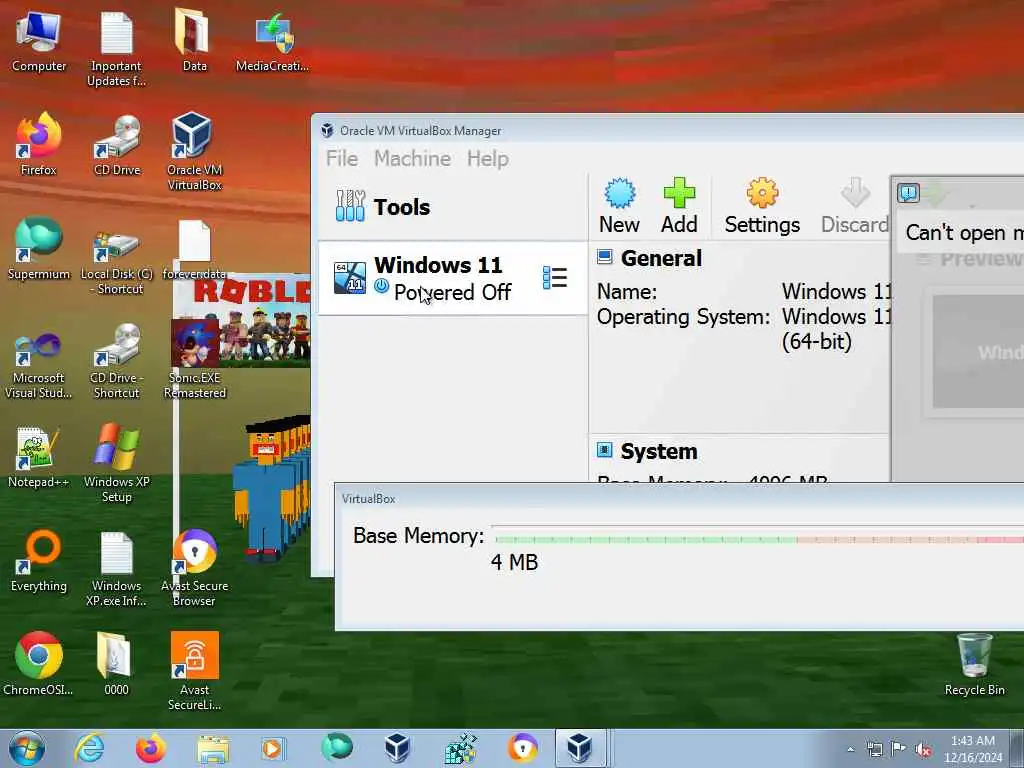Viewport: 1024px width, 768px height.
Task: Open Windows 11 machine tools list menu
Action: [x=554, y=278]
